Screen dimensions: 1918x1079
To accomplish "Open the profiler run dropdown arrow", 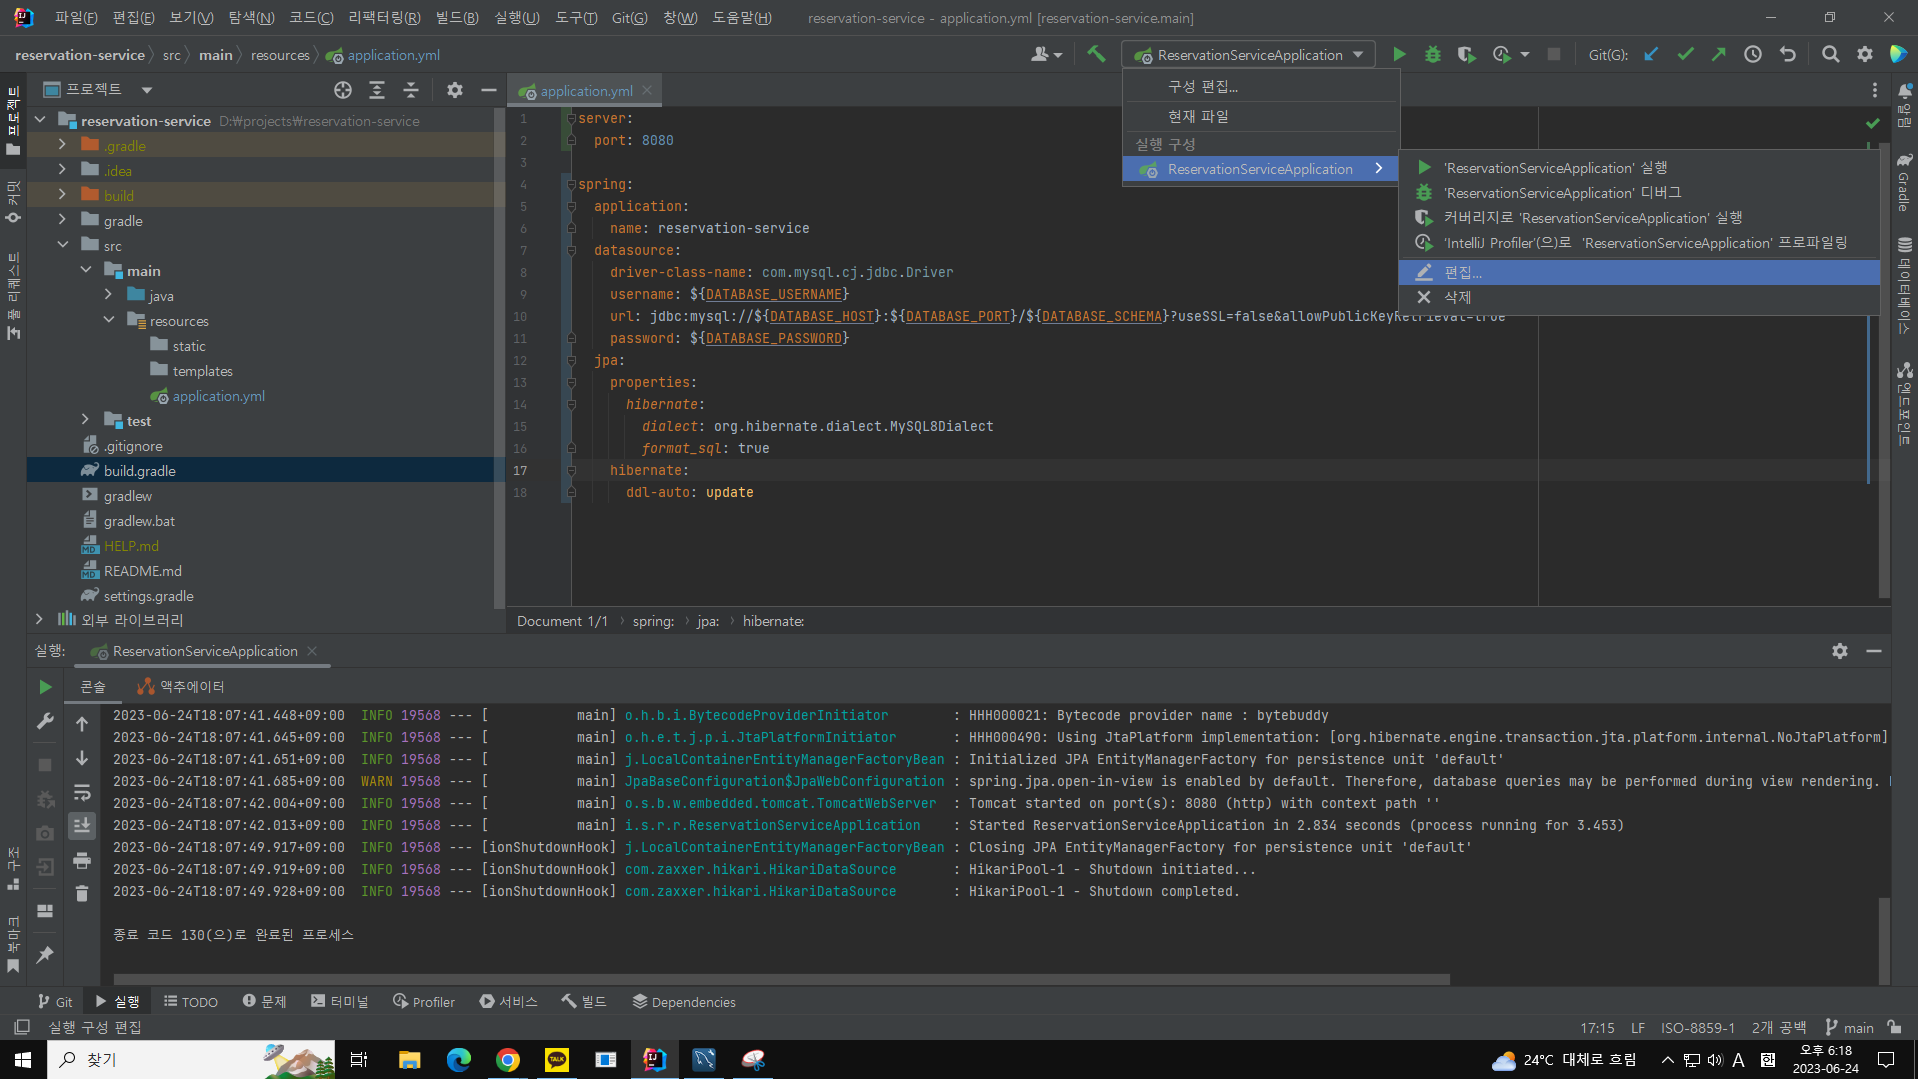I will click(x=1525, y=55).
